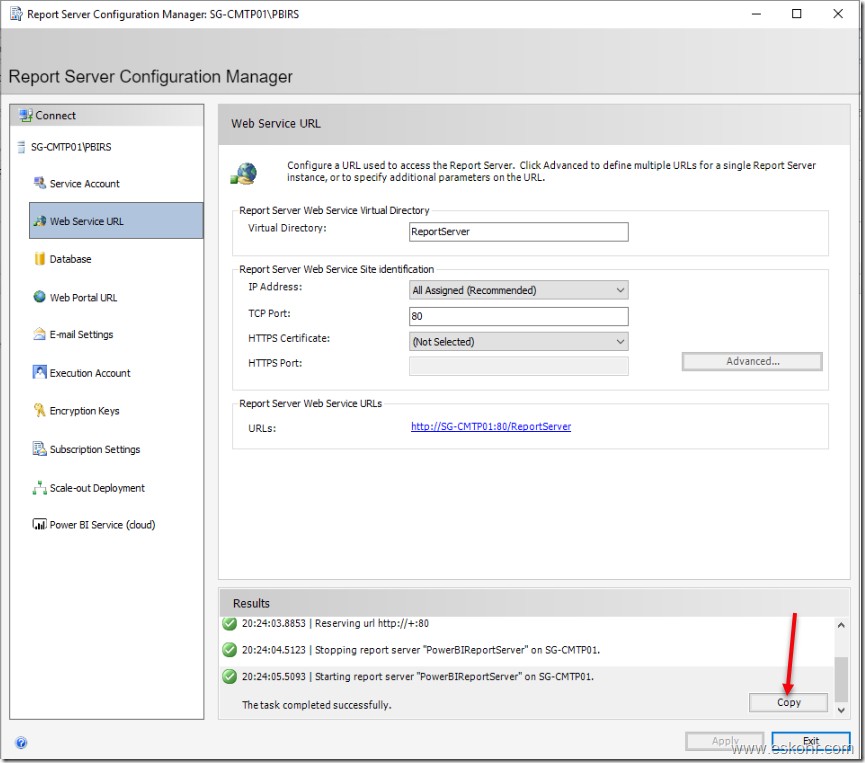
Task: Open Execution Account icon
Action: (x=40, y=373)
